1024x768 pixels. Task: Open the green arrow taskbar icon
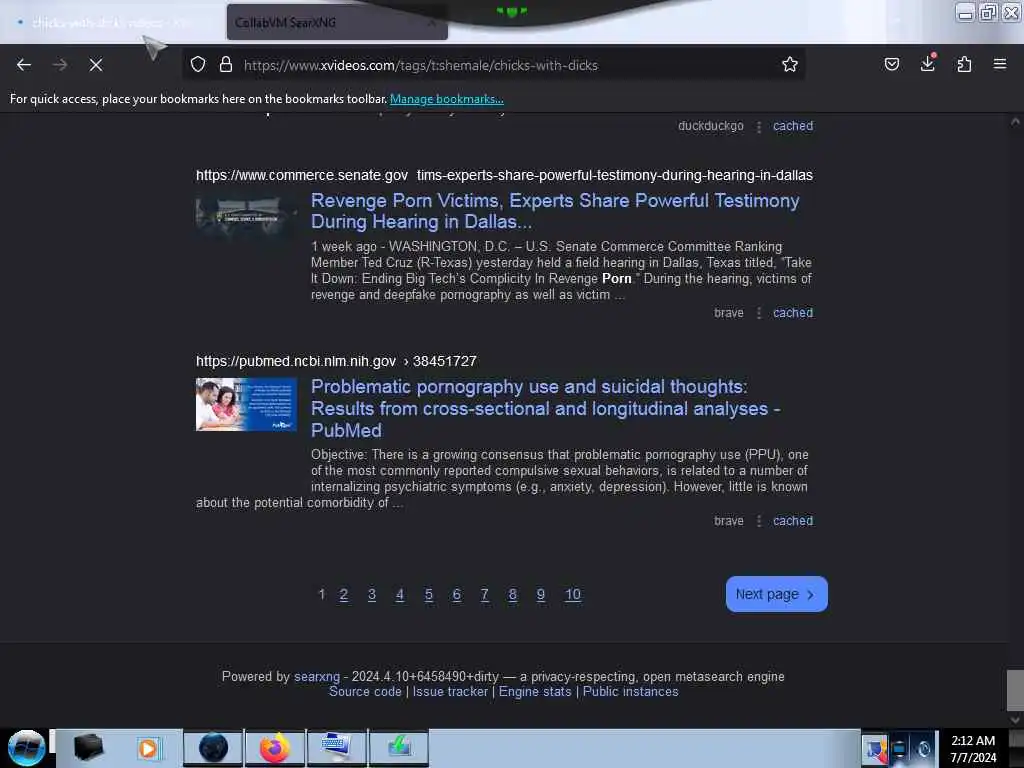(x=398, y=748)
